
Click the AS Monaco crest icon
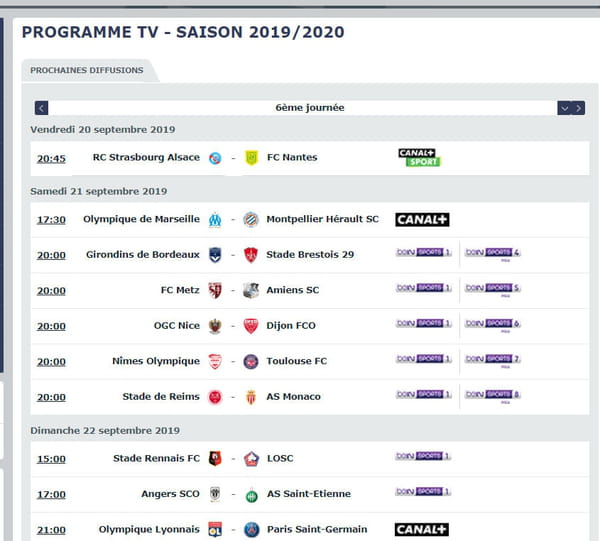(x=251, y=397)
